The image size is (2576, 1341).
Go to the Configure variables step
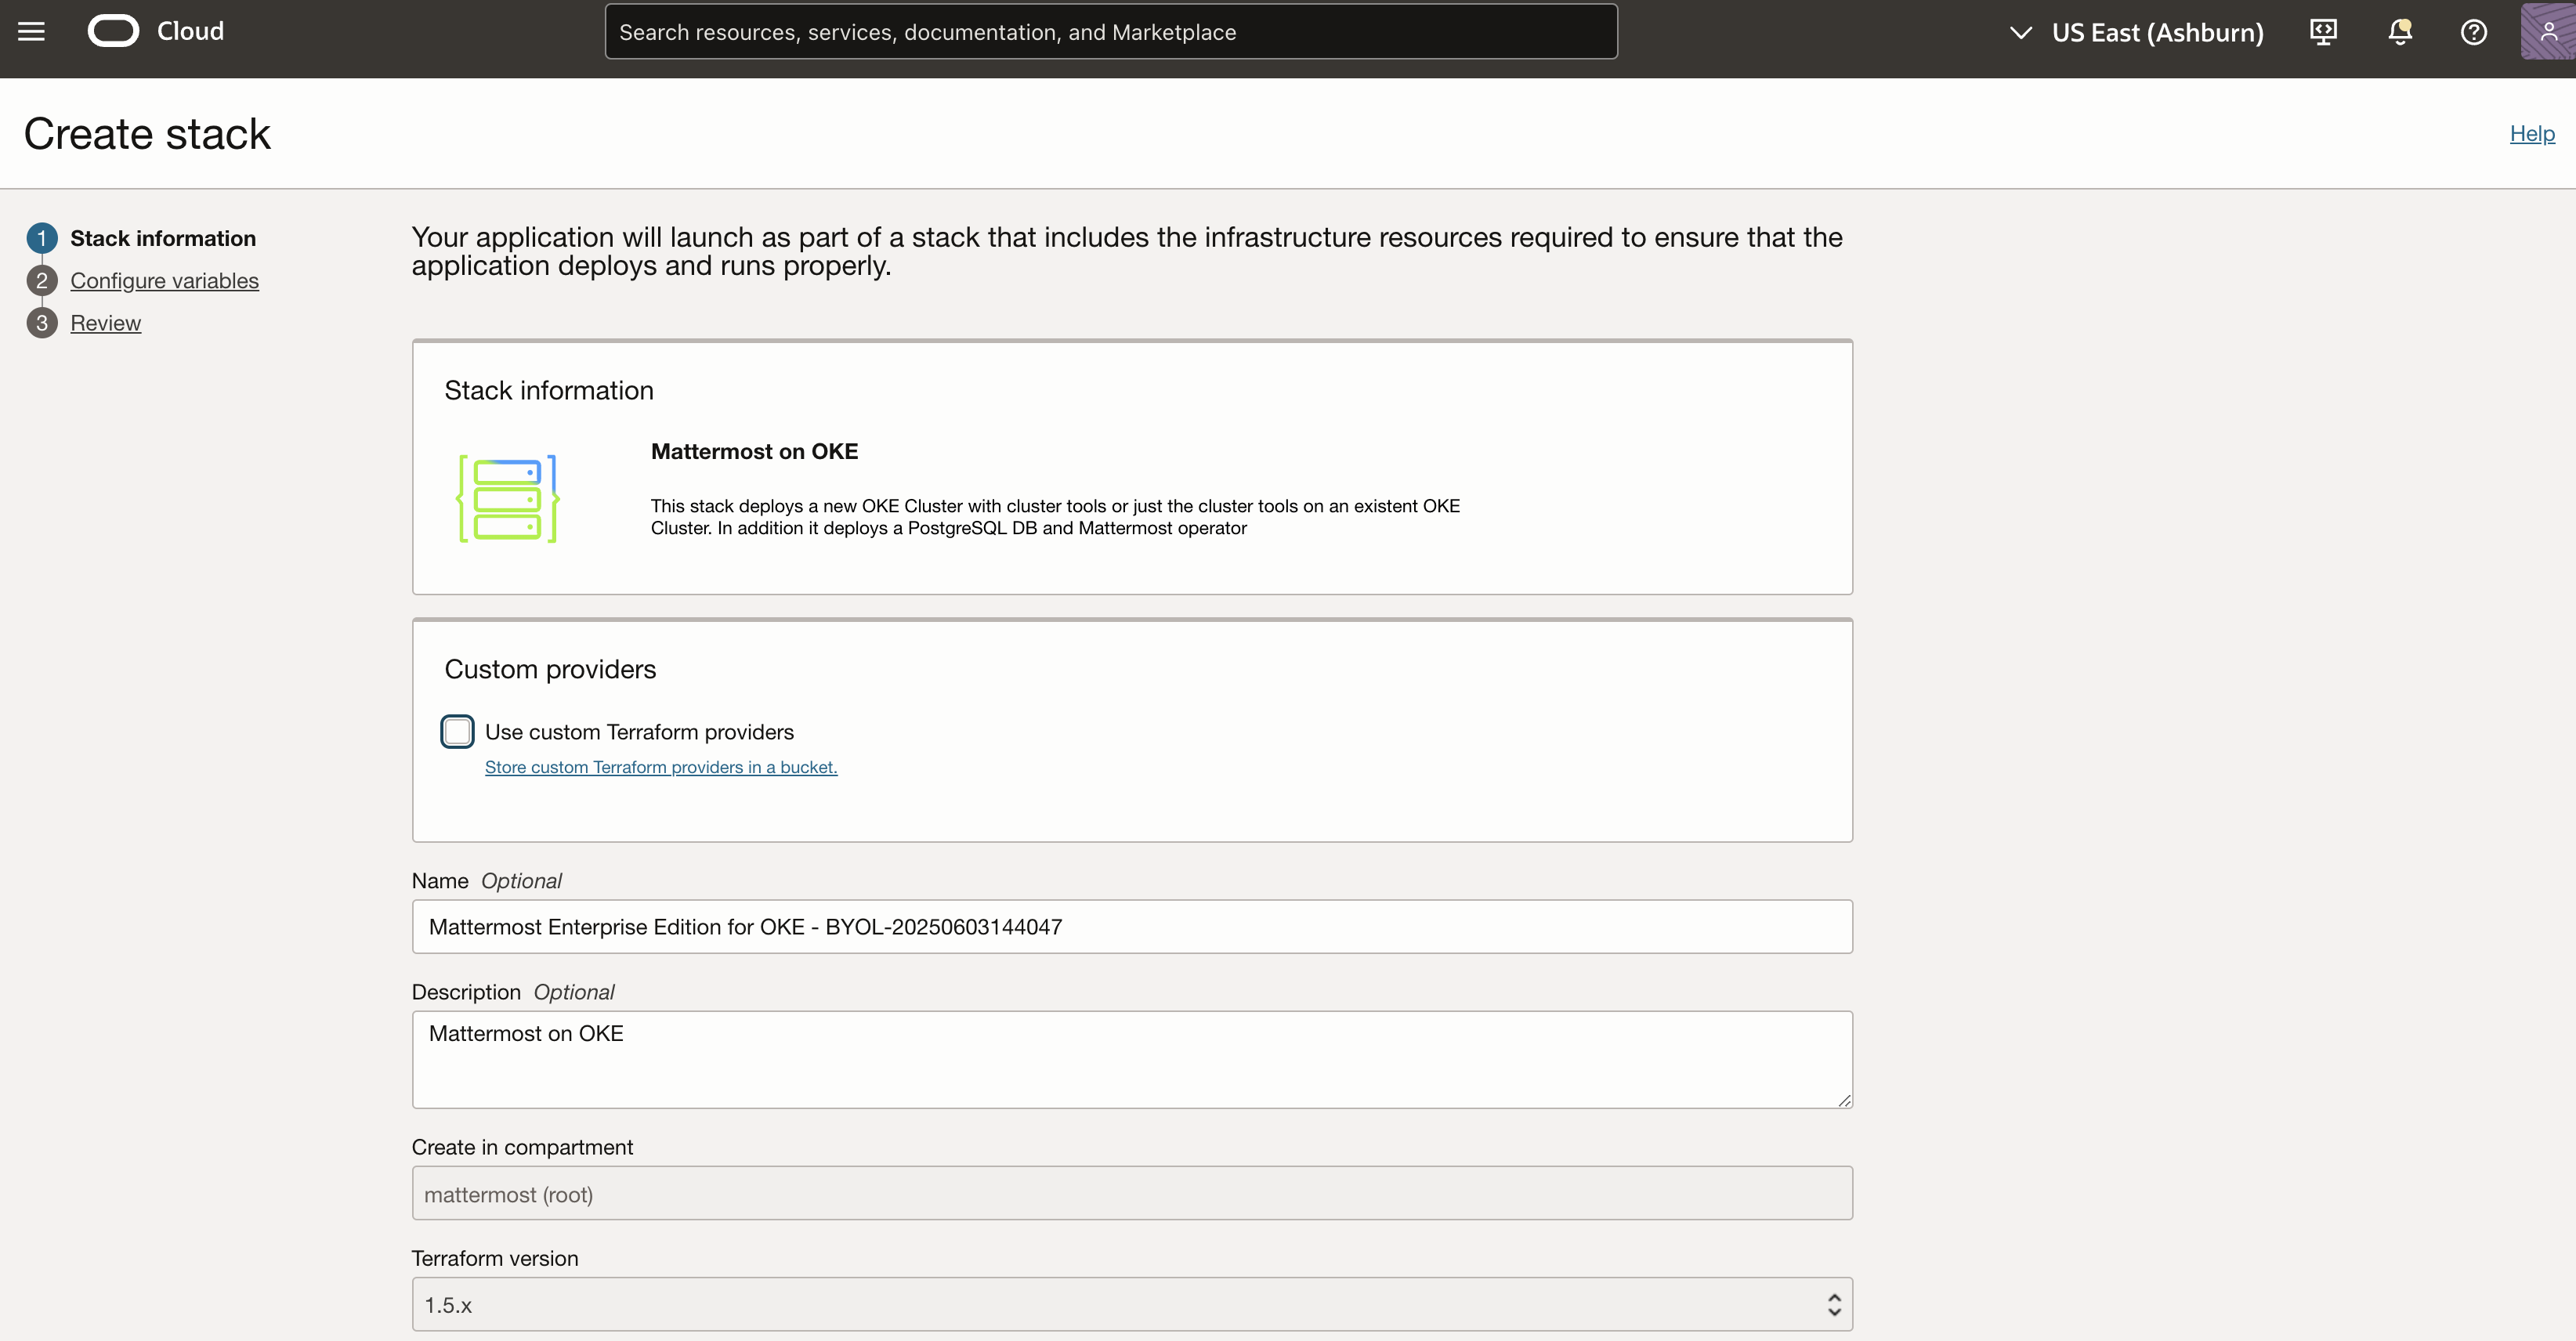pos(165,280)
